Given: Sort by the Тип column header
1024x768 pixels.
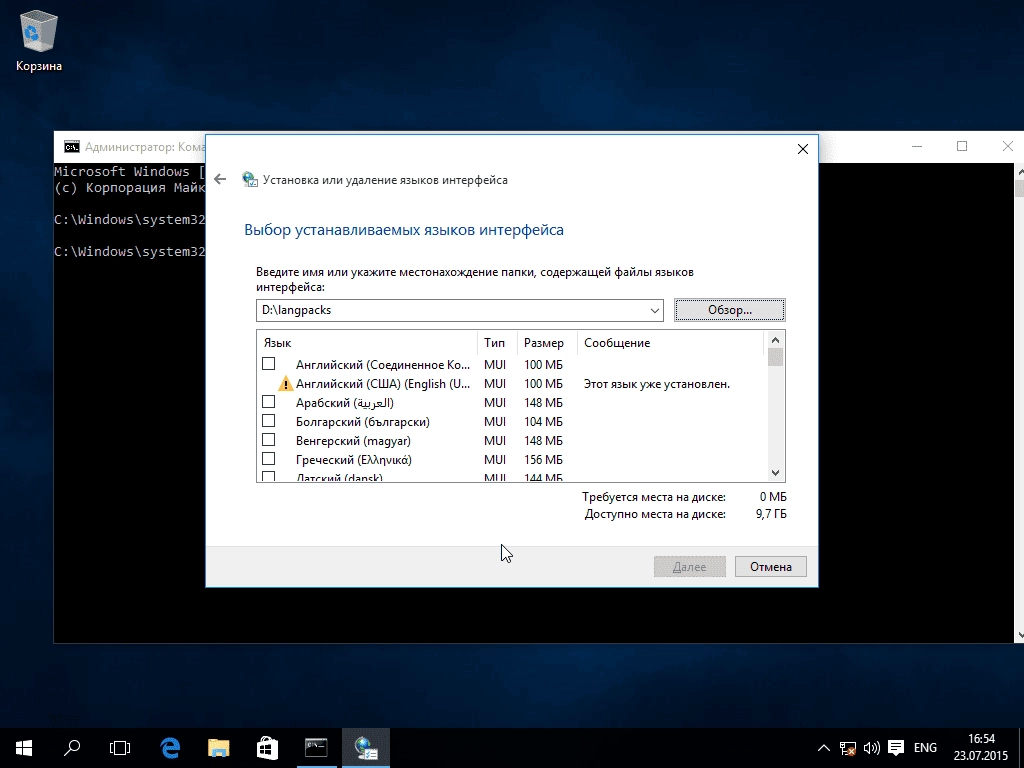Looking at the screenshot, I should pos(498,343).
